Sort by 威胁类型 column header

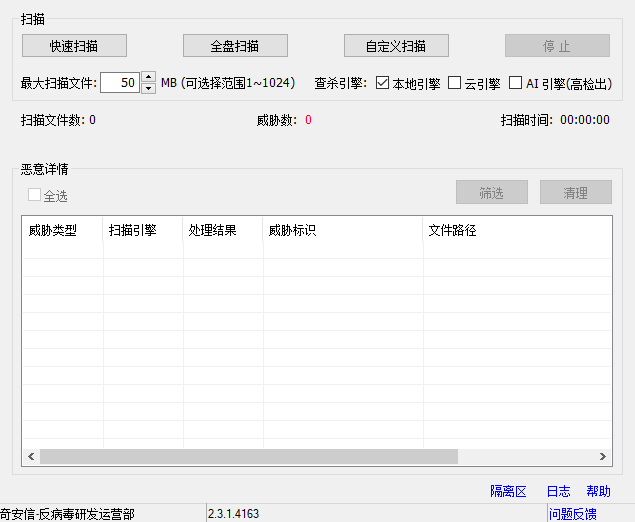tap(62, 230)
